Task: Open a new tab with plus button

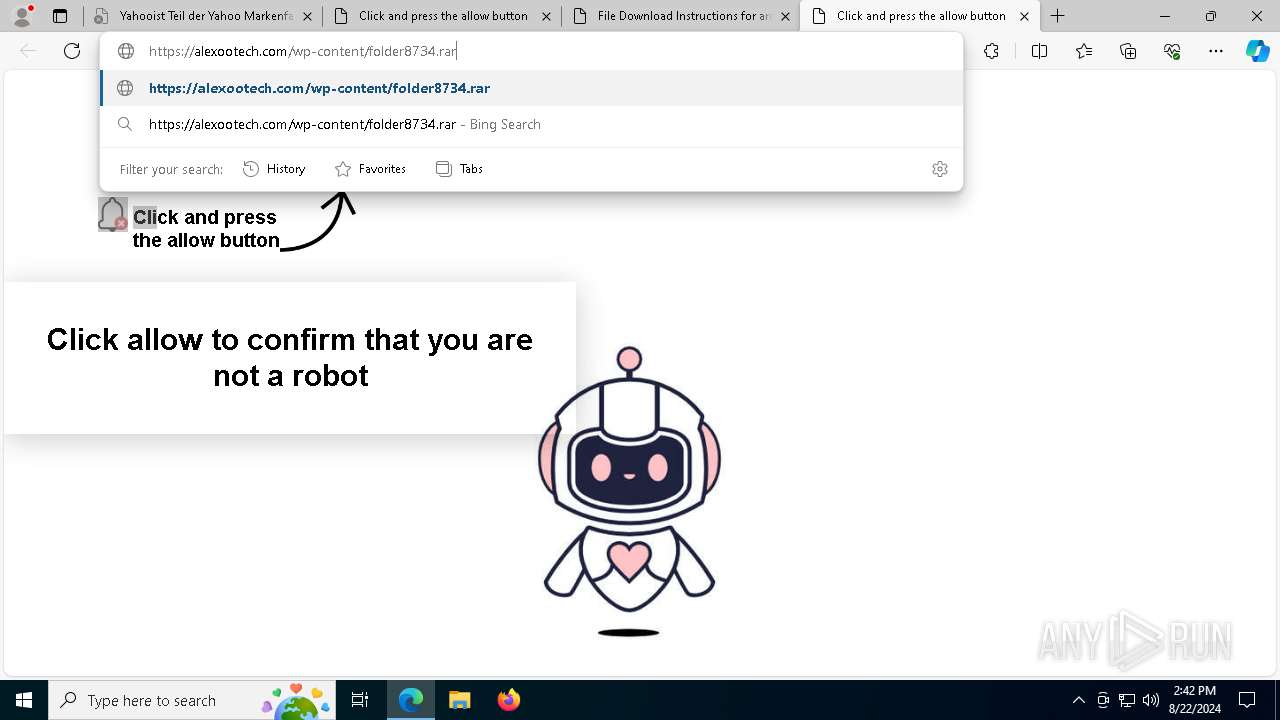Action: (1057, 16)
